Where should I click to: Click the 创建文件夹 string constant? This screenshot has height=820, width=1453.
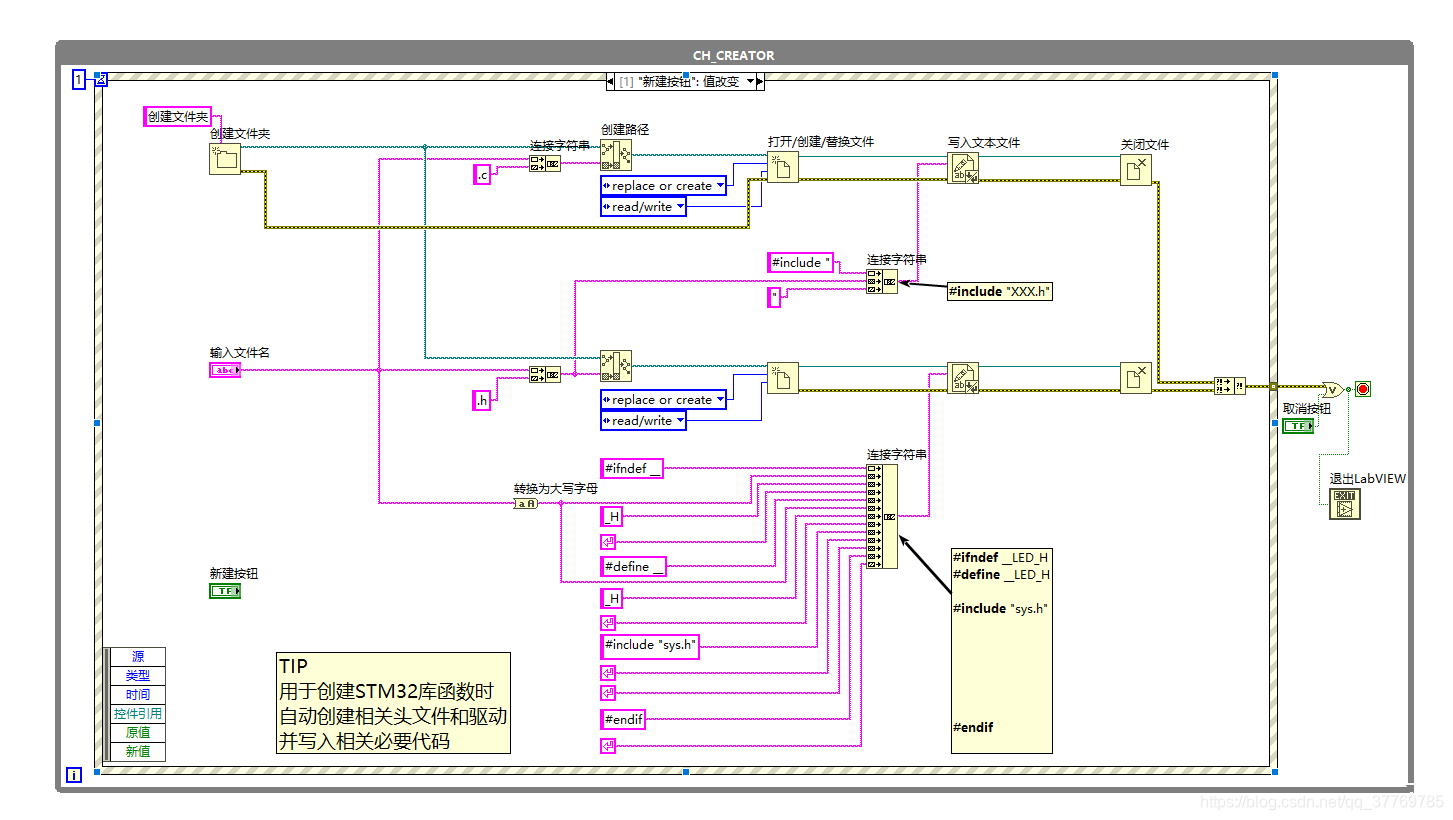[x=177, y=117]
